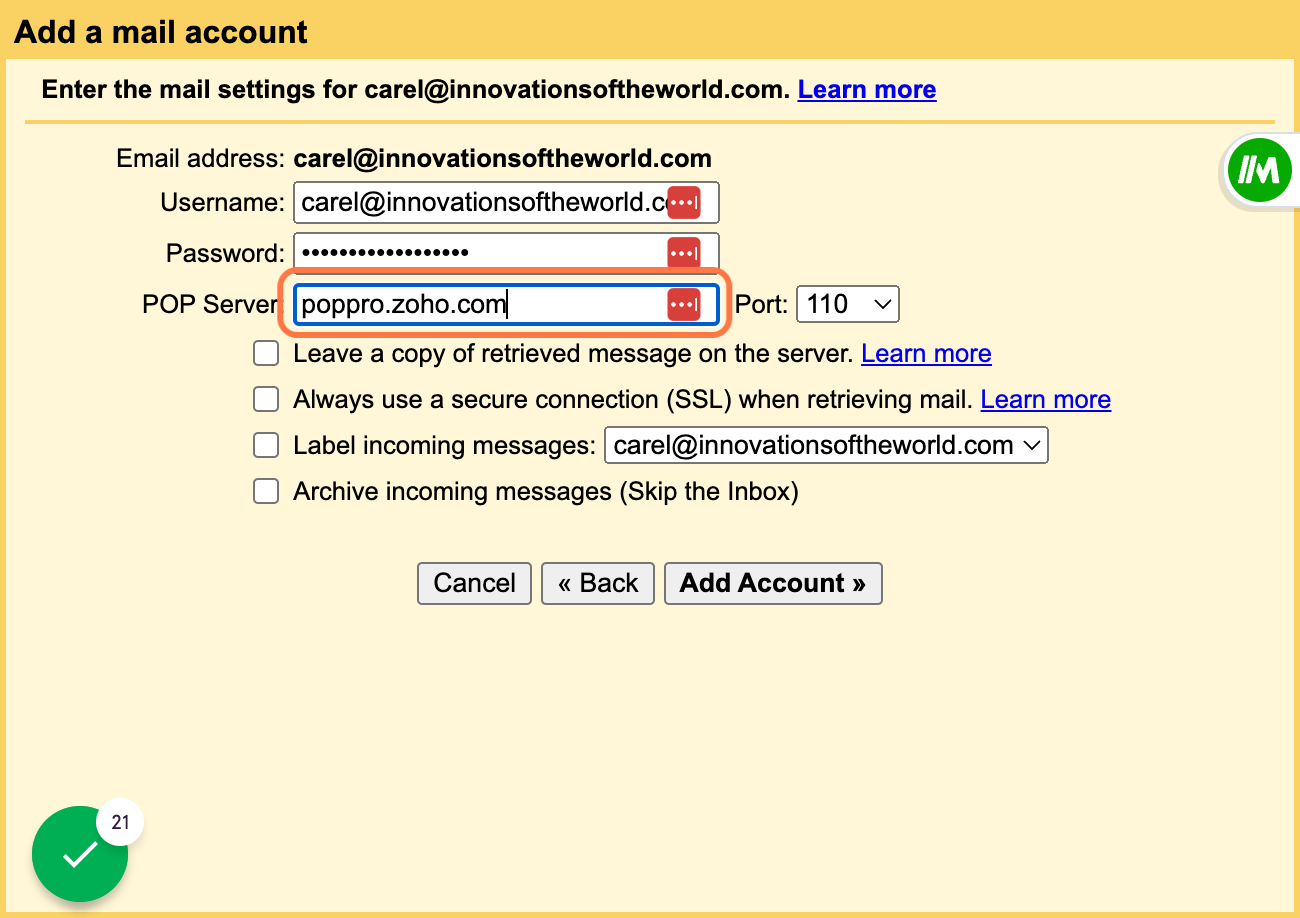The image size is (1300, 918).
Task: Select the bold email address carel@innovationsoftheworld.com
Action: point(502,158)
